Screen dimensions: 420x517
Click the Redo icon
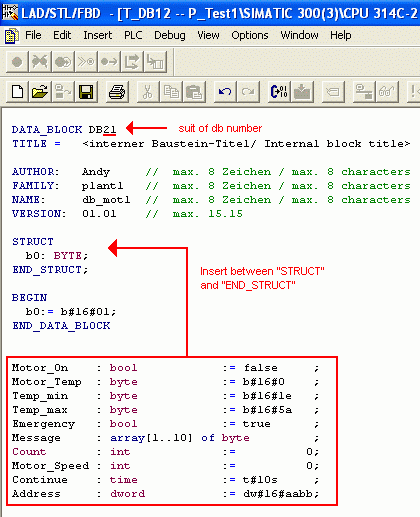(x=248, y=91)
